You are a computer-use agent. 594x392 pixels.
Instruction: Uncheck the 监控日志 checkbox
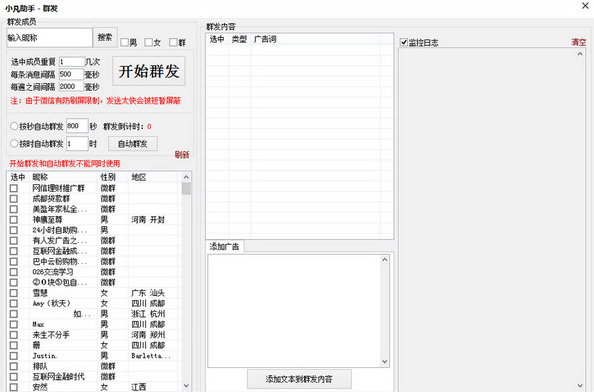point(404,42)
